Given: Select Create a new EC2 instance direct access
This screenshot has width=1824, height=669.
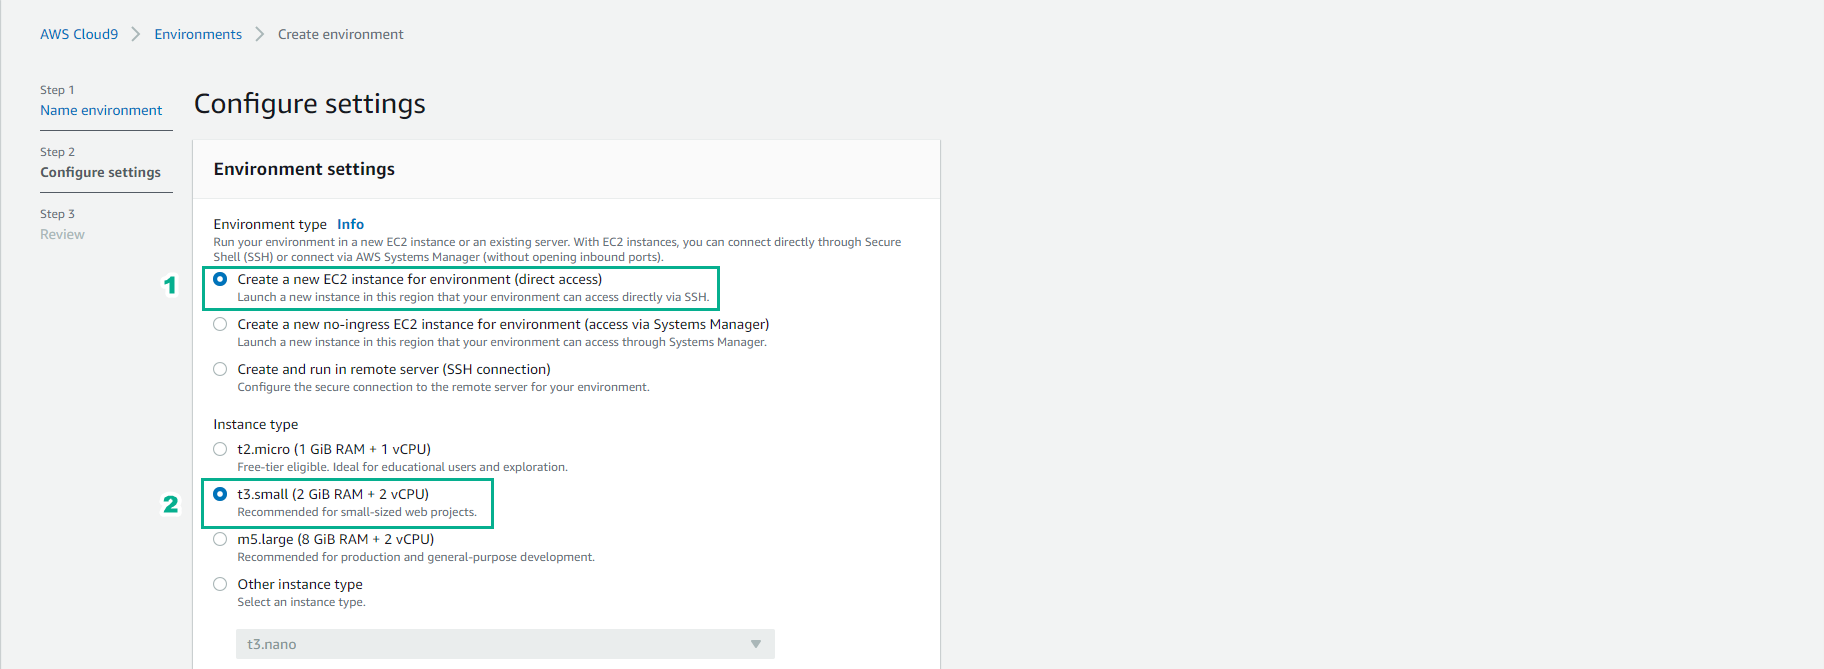Looking at the screenshot, I should (x=220, y=279).
